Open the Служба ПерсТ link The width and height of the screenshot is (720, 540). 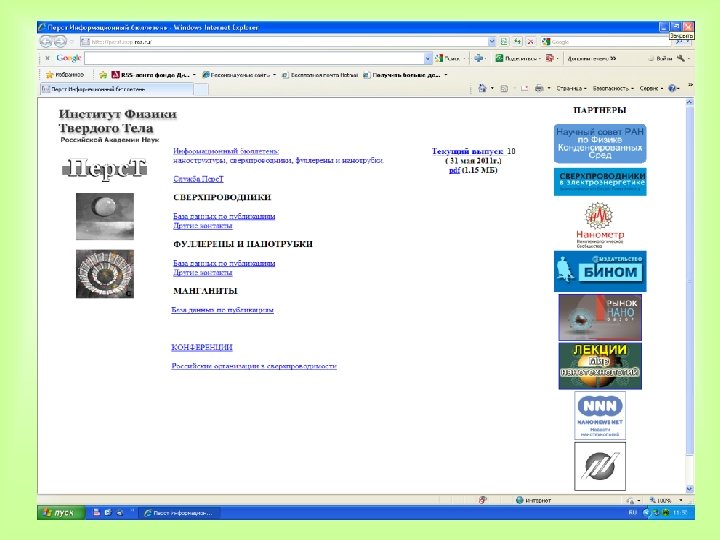(x=198, y=179)
